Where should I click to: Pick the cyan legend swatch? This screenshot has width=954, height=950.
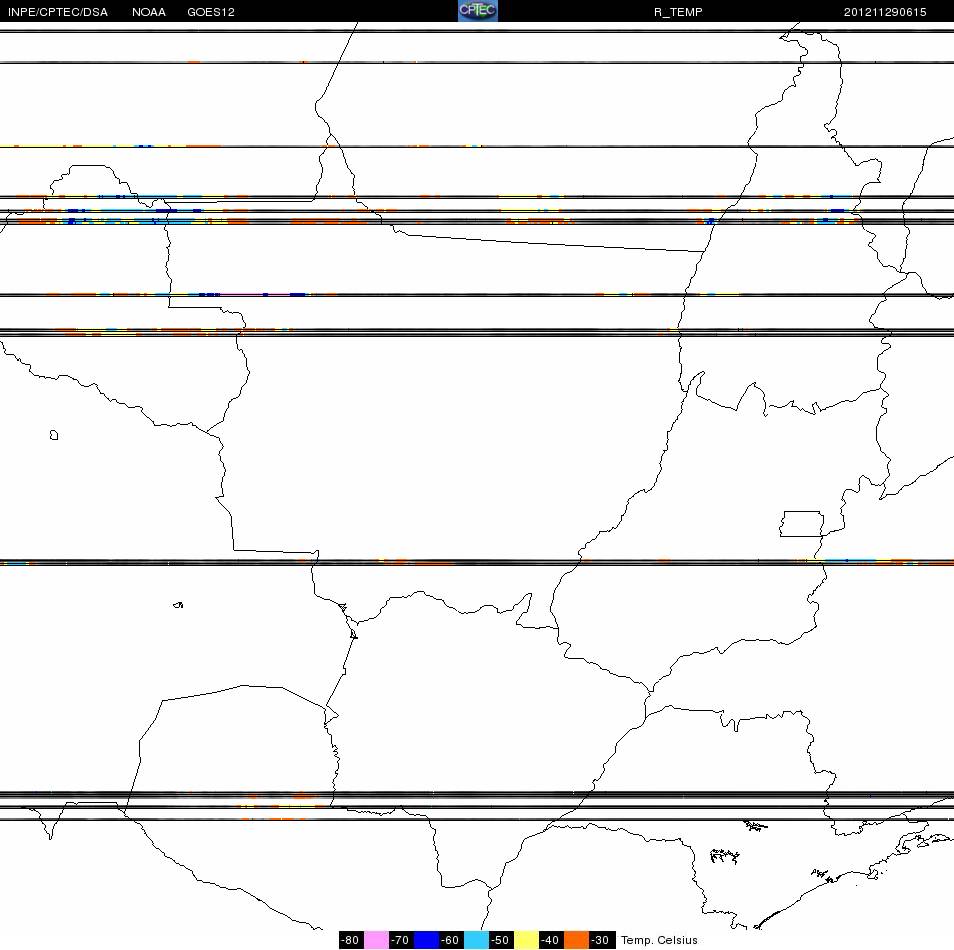pyautogui.click(x=476, y=940)
